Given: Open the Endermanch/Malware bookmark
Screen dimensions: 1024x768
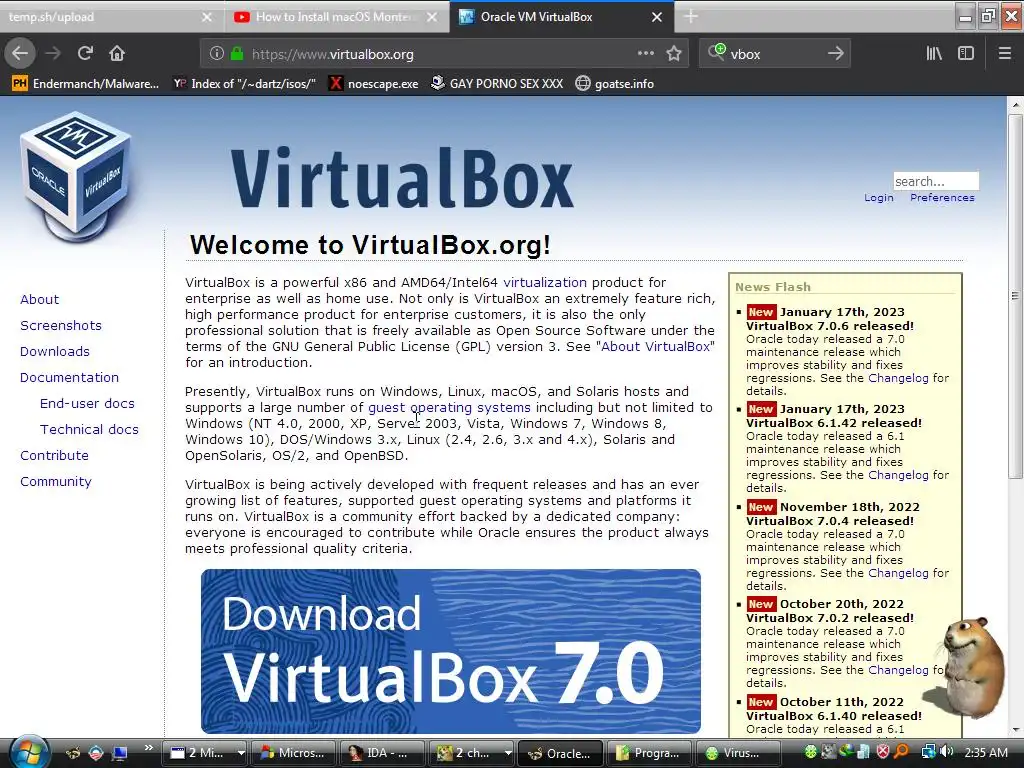Looking at the screenshot, I should [x=86, y=84].
